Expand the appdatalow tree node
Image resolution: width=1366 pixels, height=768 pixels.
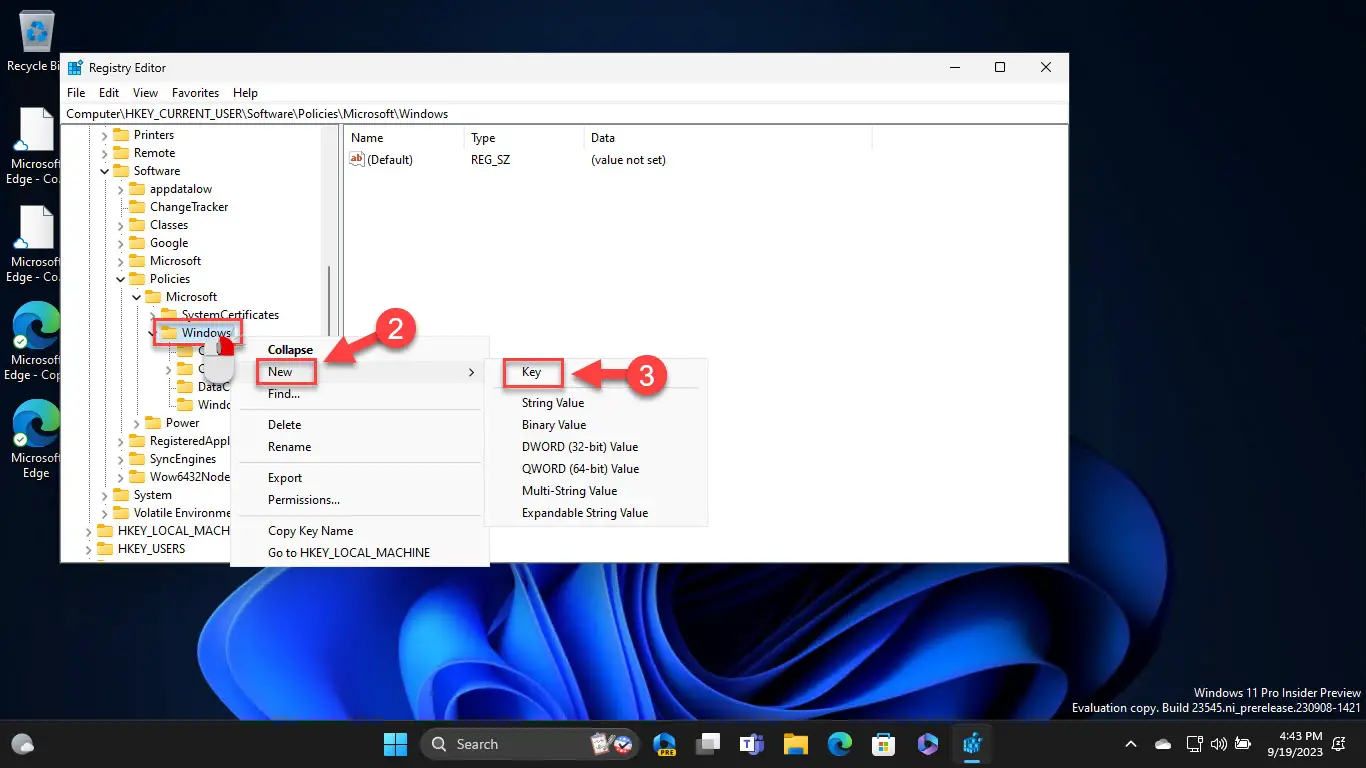click(121, 189)
